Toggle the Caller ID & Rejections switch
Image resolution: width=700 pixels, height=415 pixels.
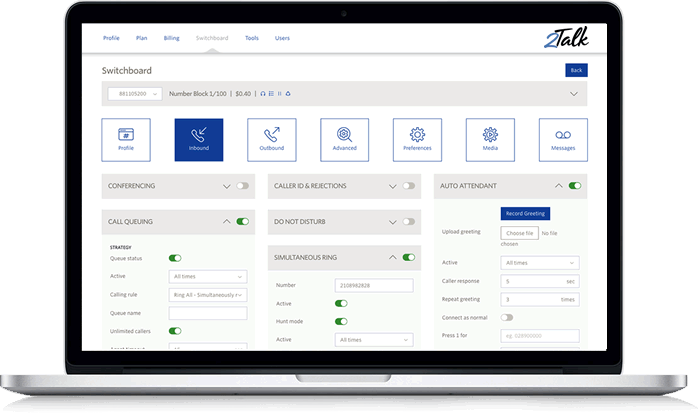coord(408,186)
